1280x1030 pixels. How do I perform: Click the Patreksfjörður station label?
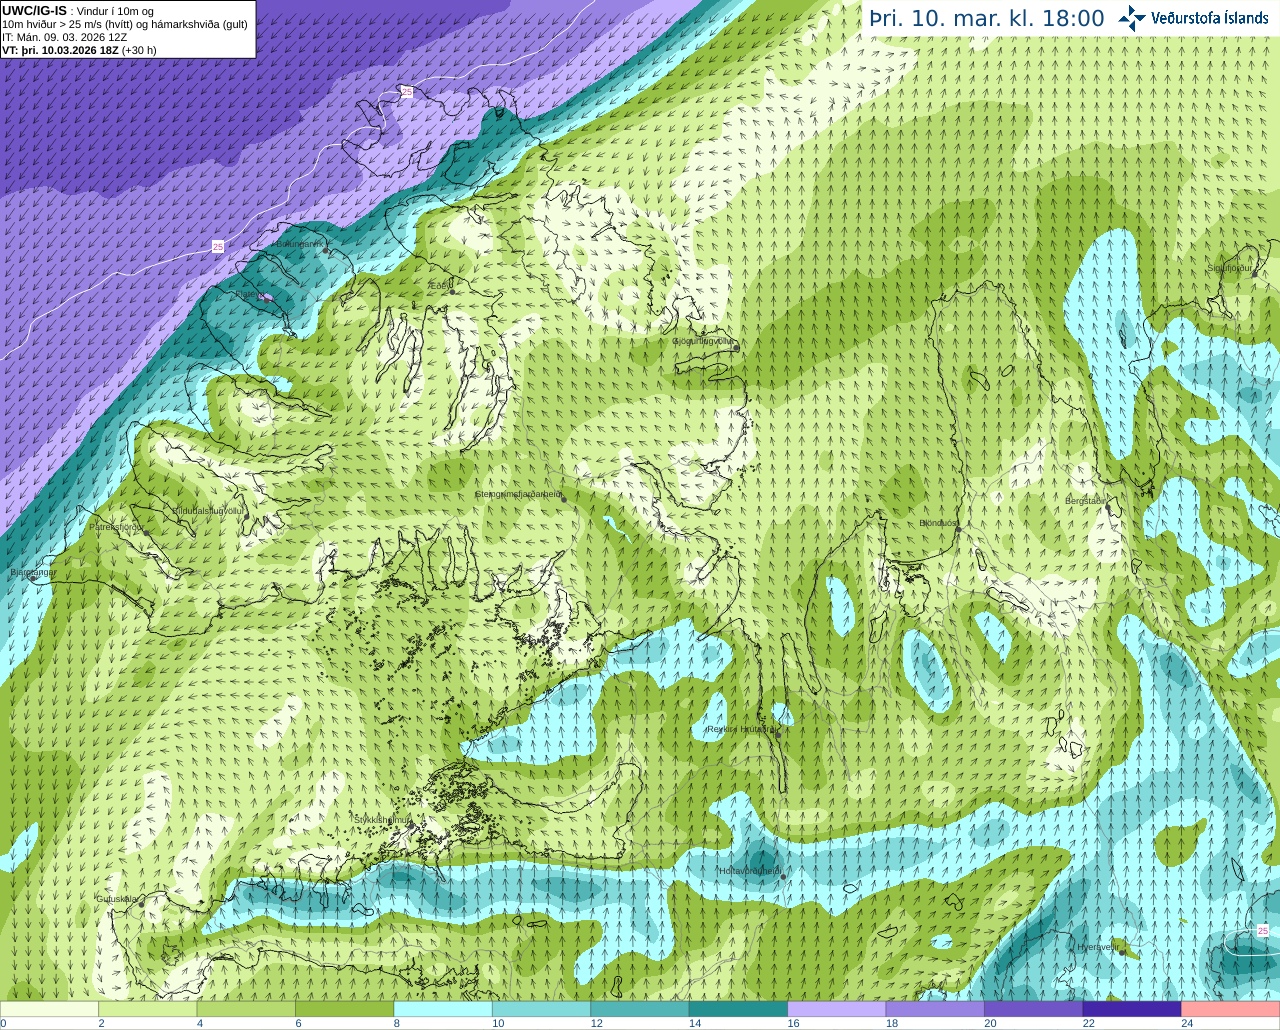pyautogui.click(x=116, y=526)
